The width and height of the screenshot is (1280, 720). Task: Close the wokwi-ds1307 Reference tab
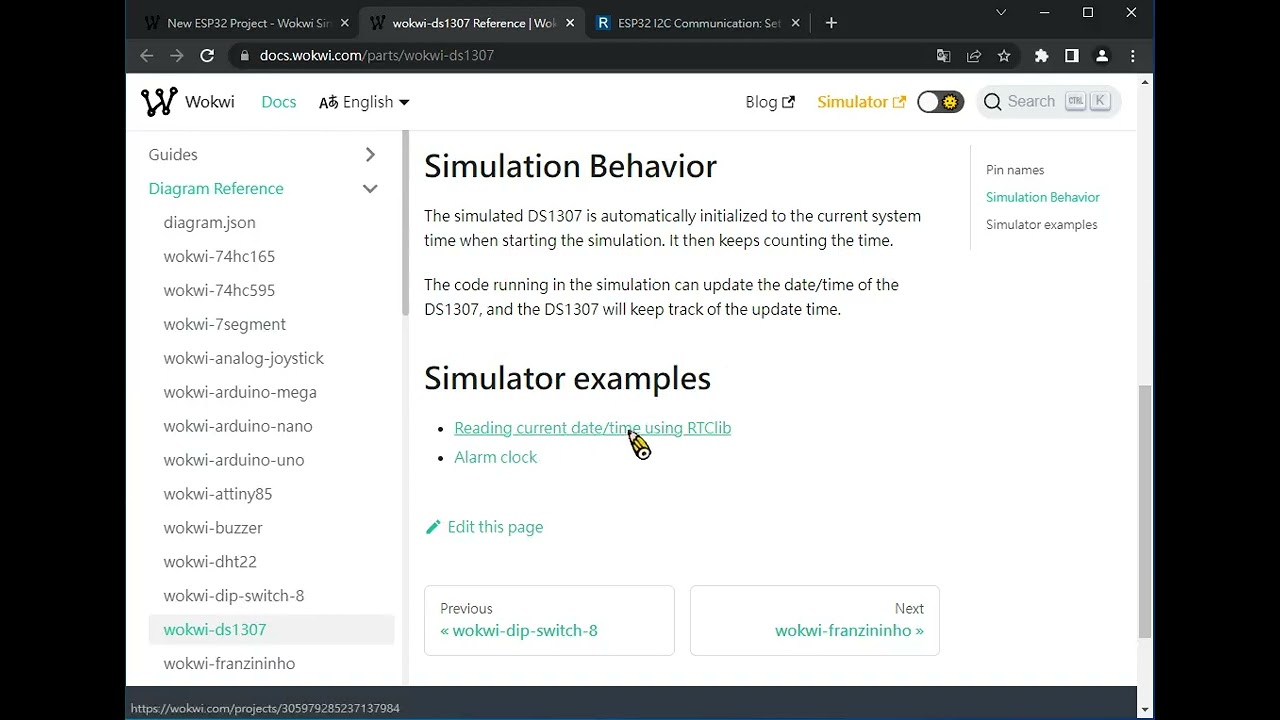click(570, 23)
